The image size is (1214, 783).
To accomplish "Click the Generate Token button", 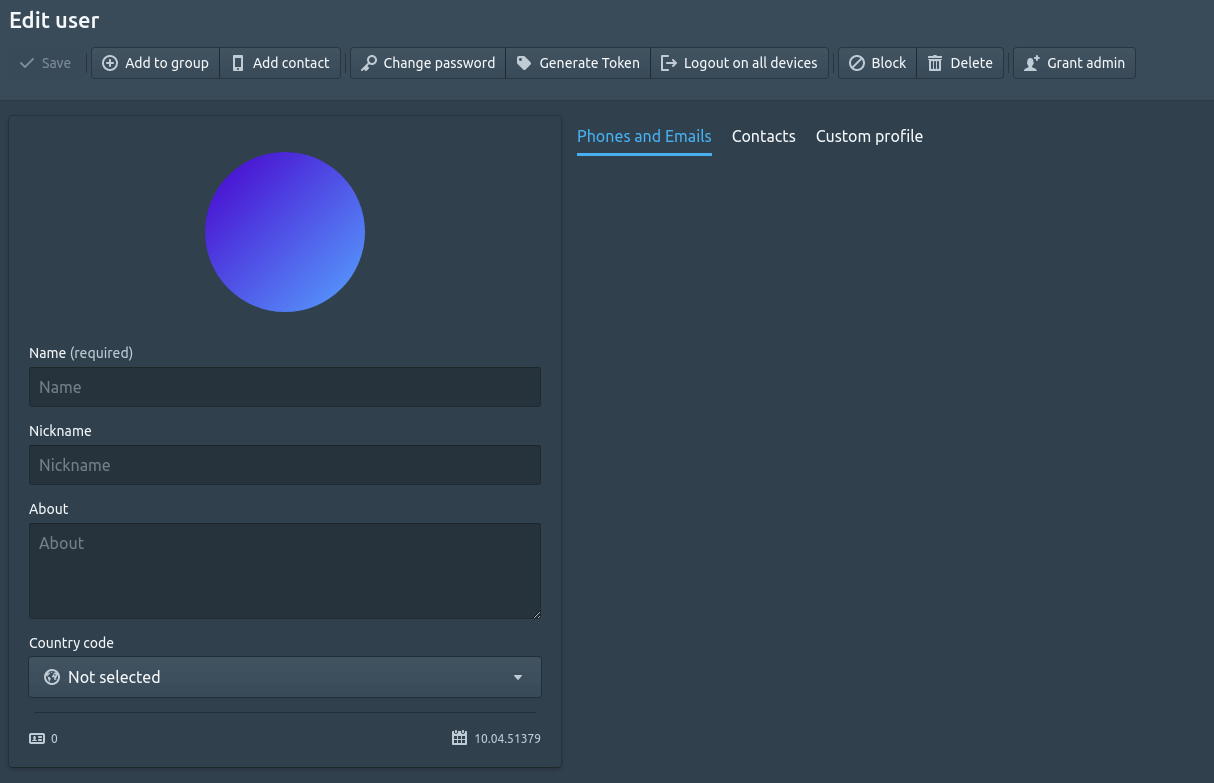I will (x=578, y=63).
